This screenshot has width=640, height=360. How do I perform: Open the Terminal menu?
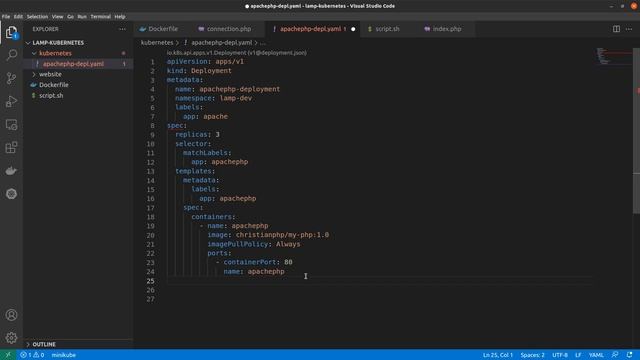point(101,17)
